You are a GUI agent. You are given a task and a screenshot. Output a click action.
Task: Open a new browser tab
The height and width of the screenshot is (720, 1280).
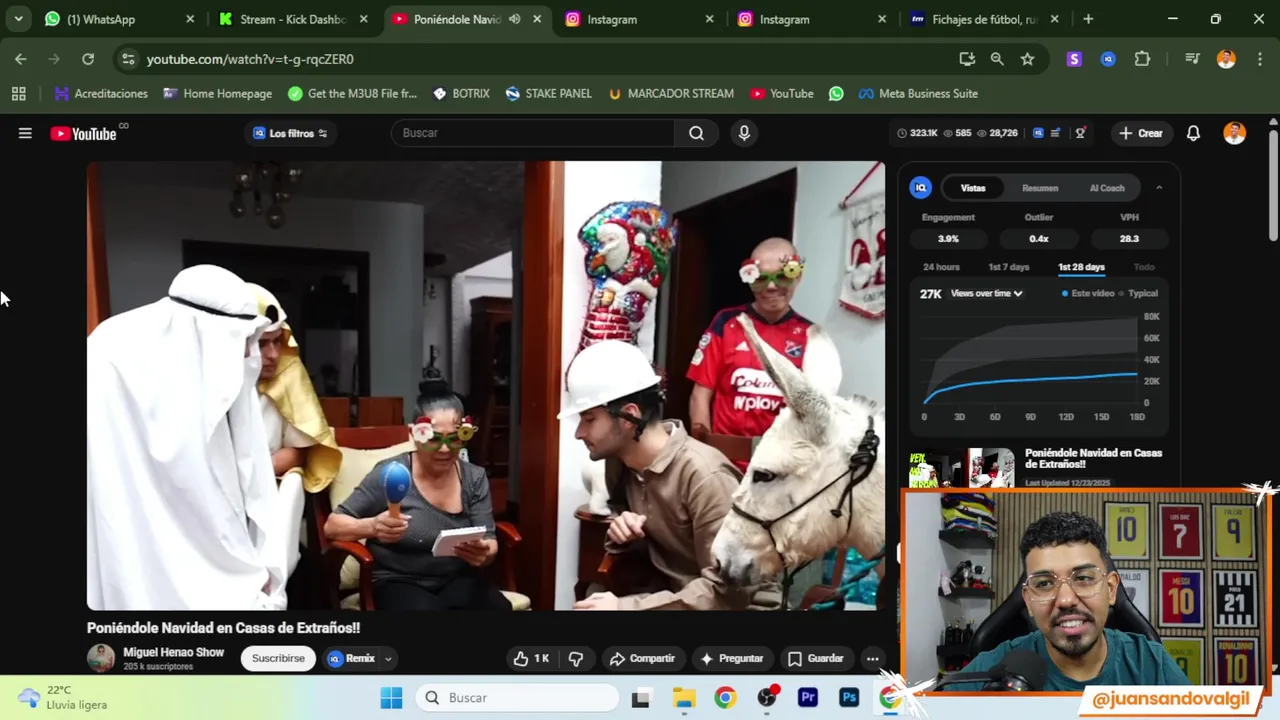tap(1088, 19)
